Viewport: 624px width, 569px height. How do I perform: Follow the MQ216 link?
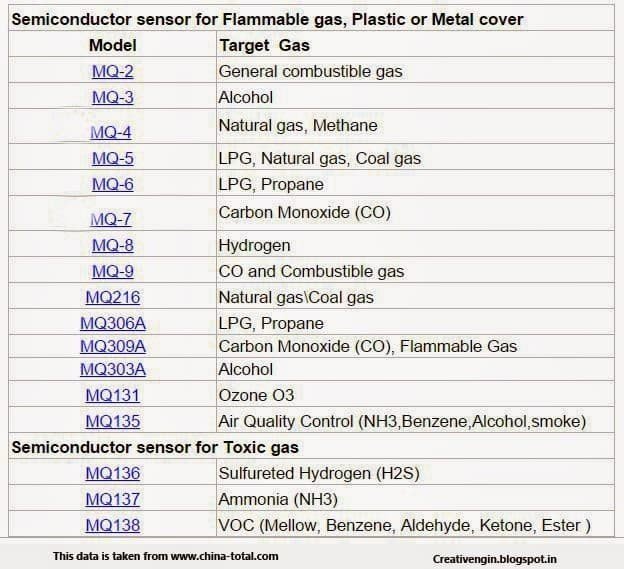(112, 297)
